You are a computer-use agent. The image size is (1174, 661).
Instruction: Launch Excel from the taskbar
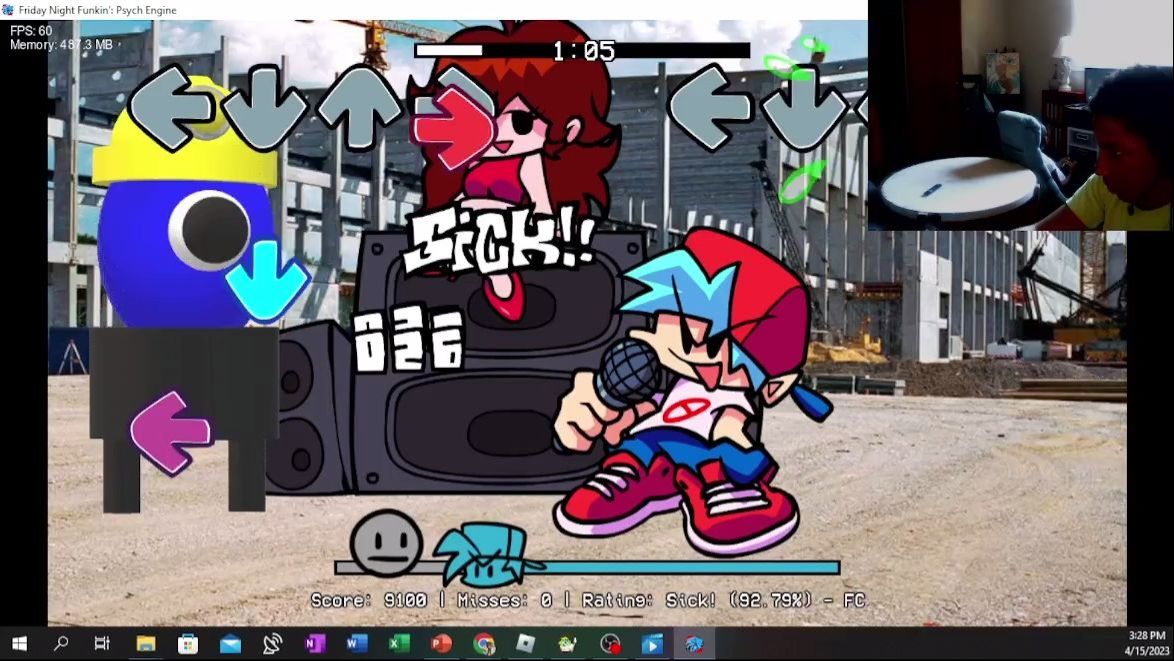[x=398, y=644]
